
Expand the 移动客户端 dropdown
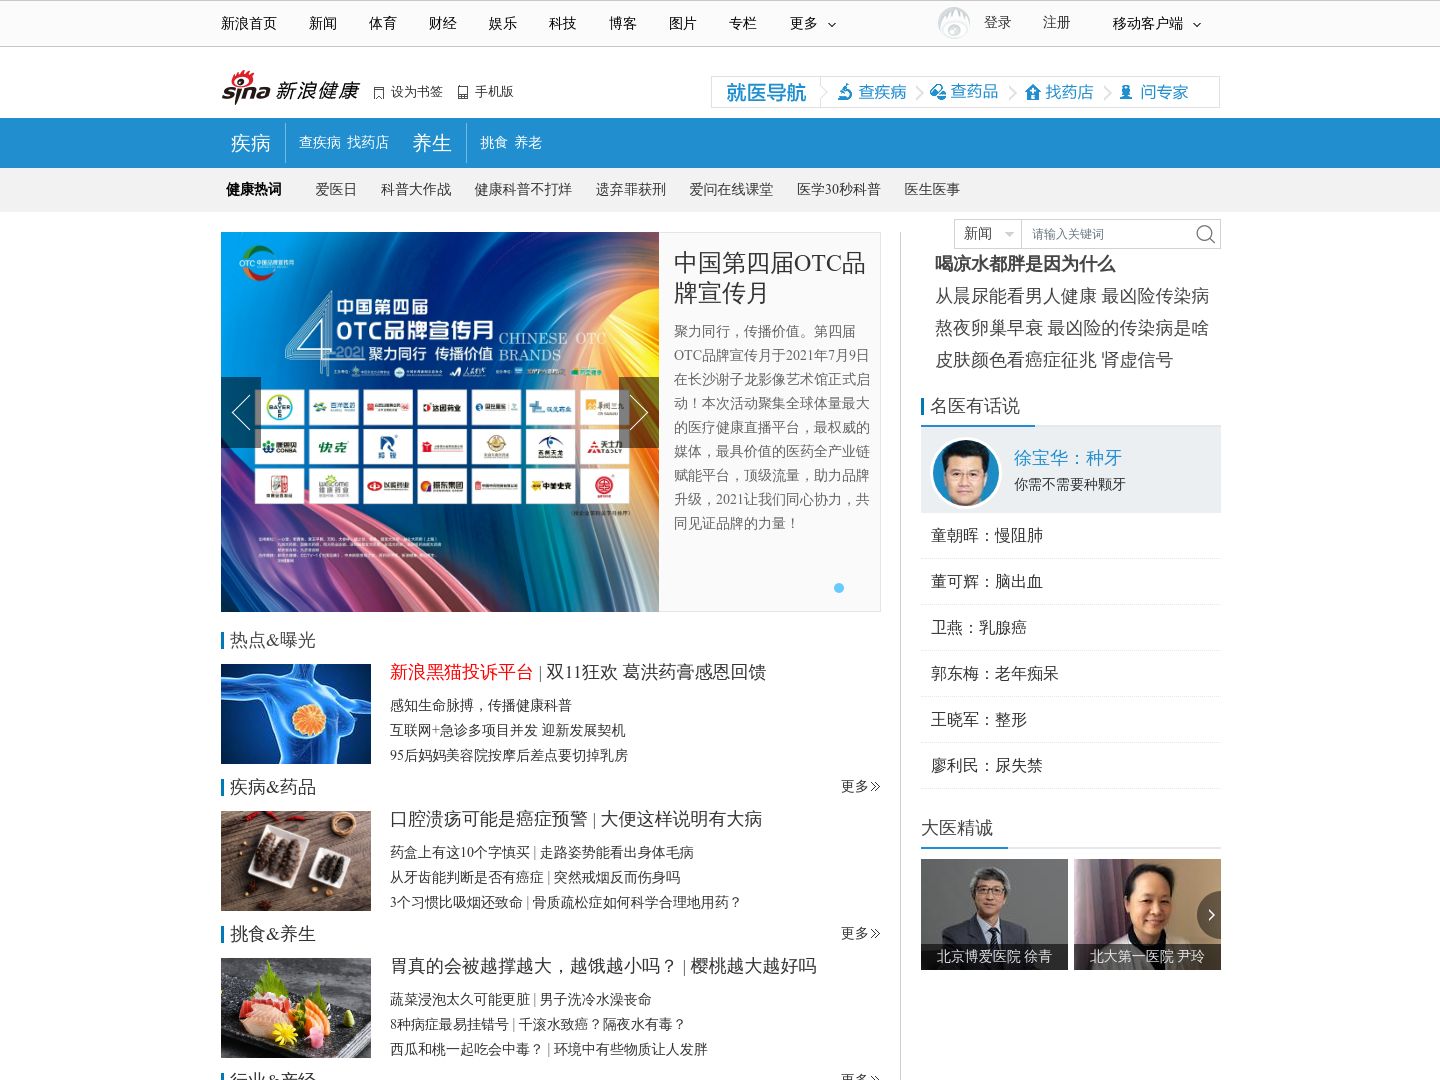[x=1157, y=23]
